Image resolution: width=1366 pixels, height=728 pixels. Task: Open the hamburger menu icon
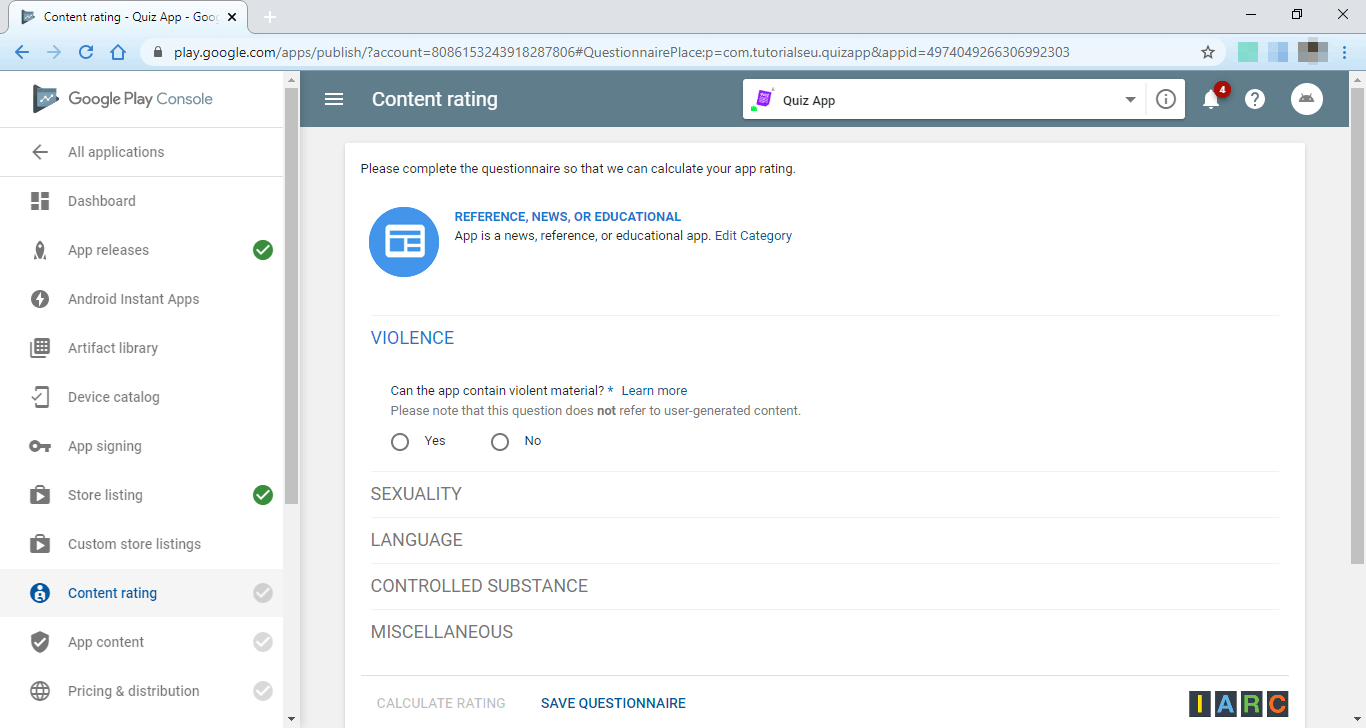(334, 99)
